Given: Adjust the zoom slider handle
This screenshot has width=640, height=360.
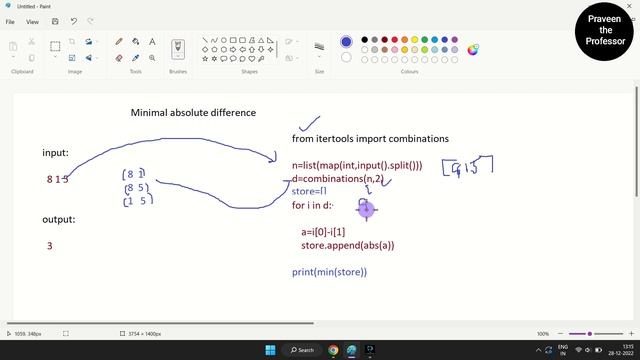Looking at the screenshot, I should coord(589,333).
